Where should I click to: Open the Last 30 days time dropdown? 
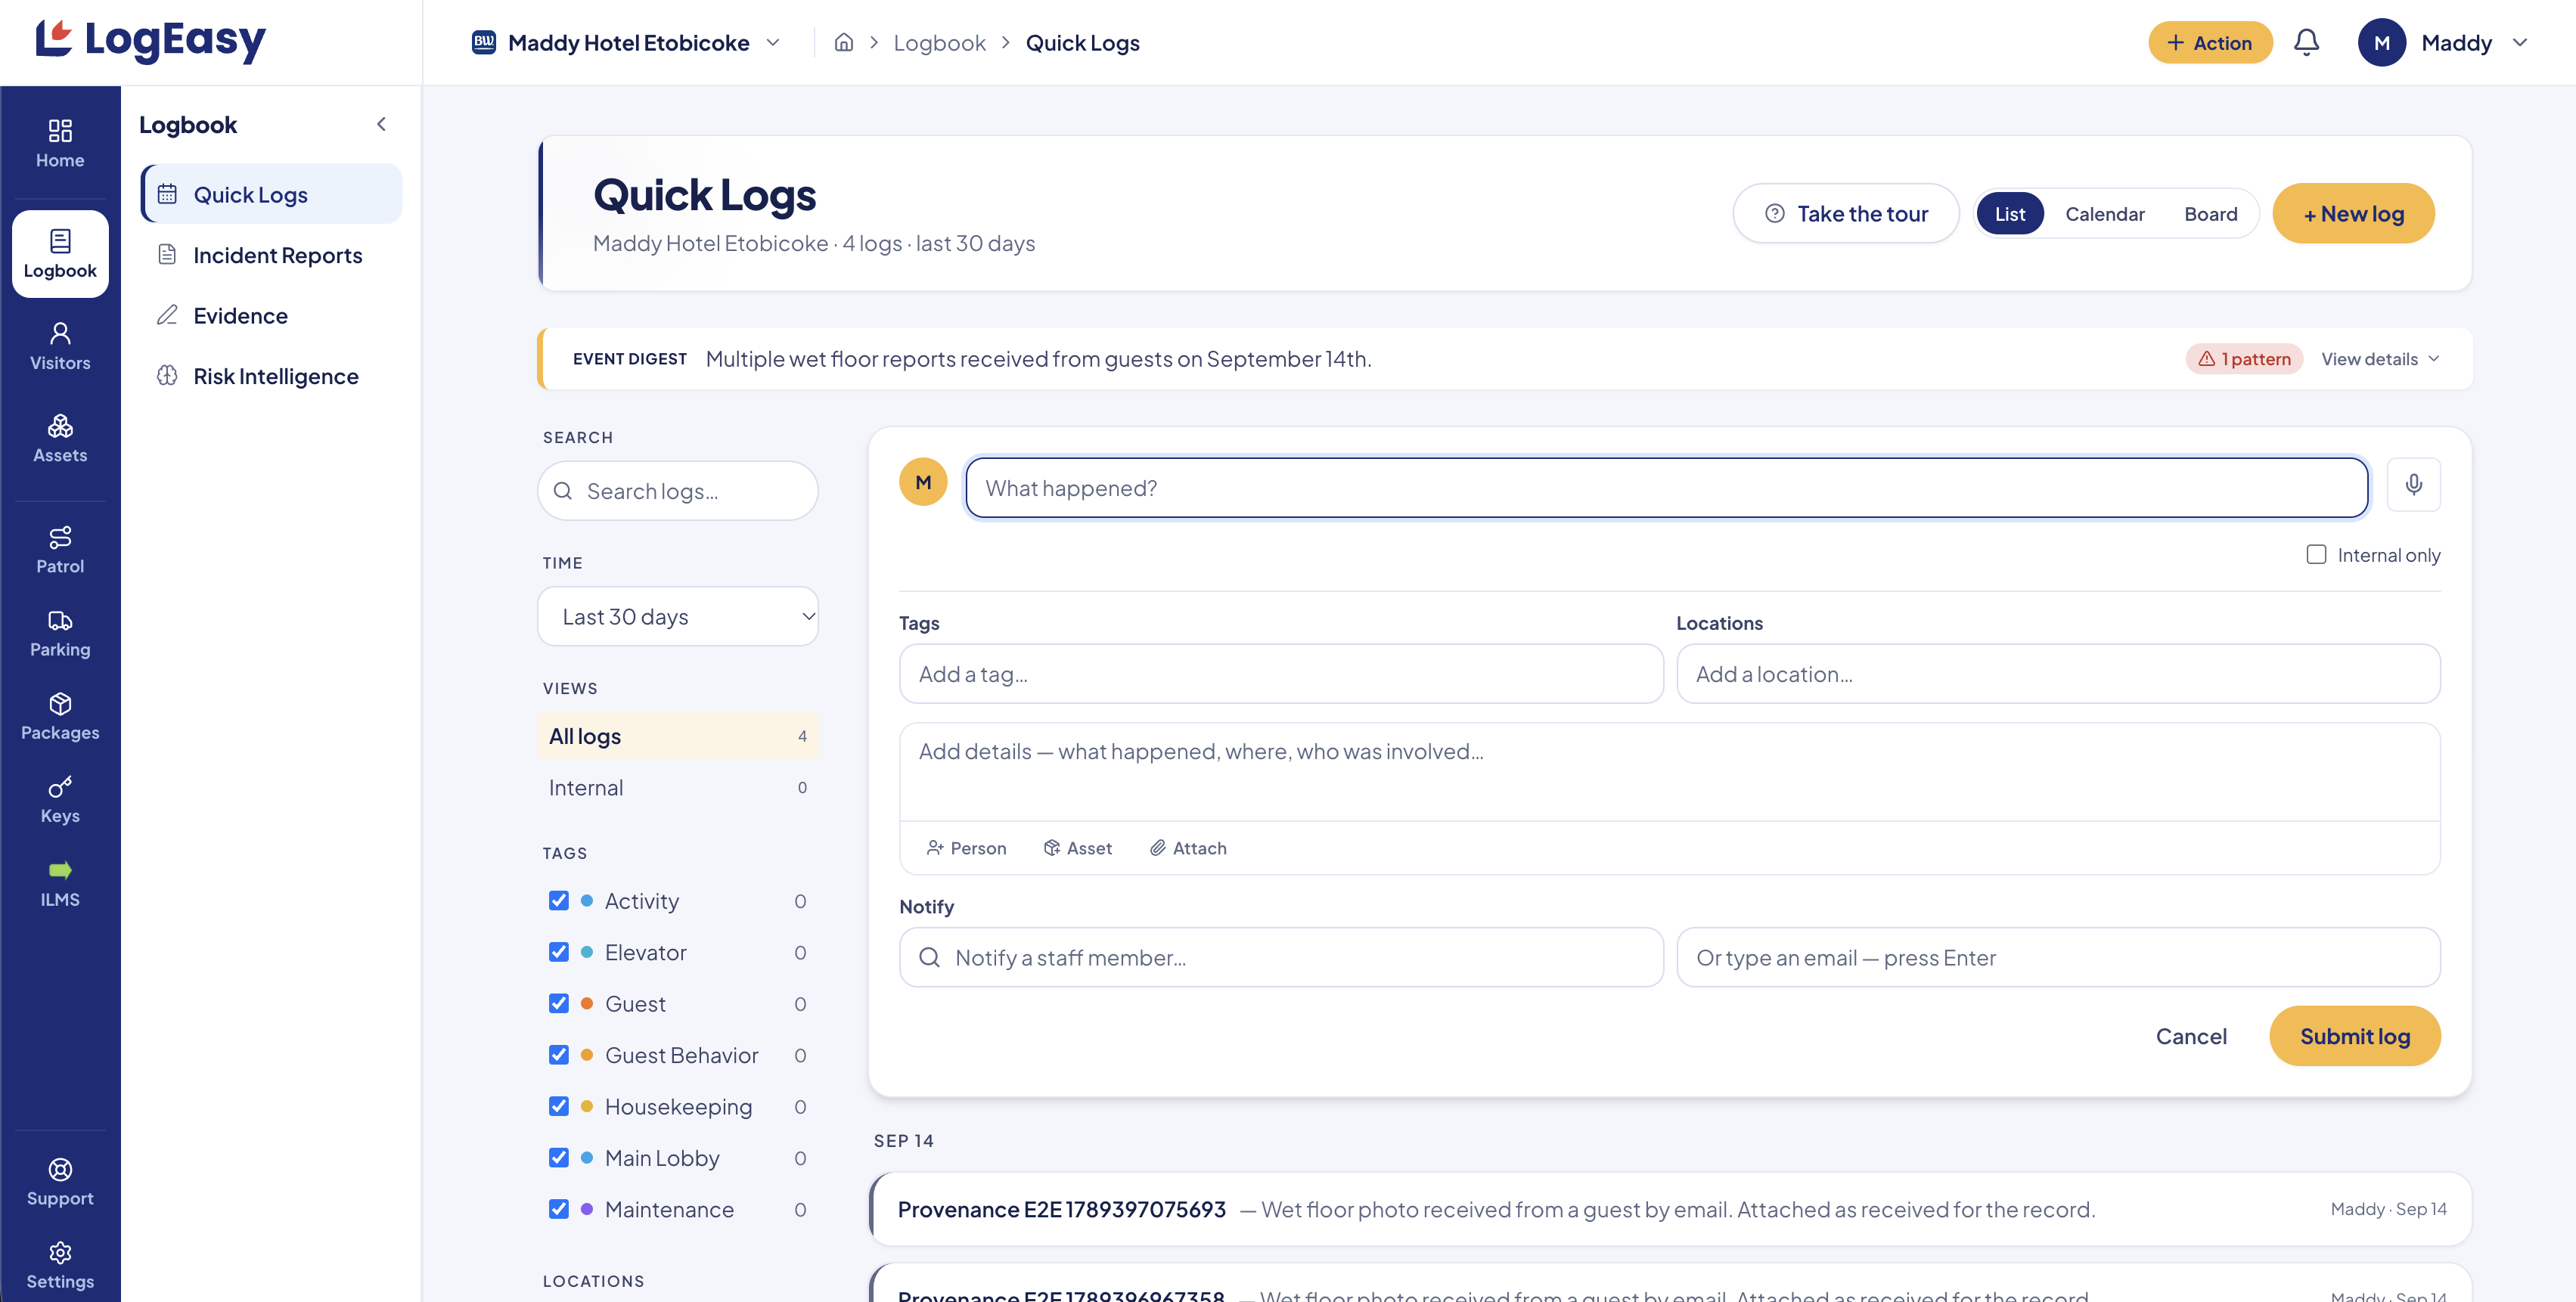(x=678, y=616)
